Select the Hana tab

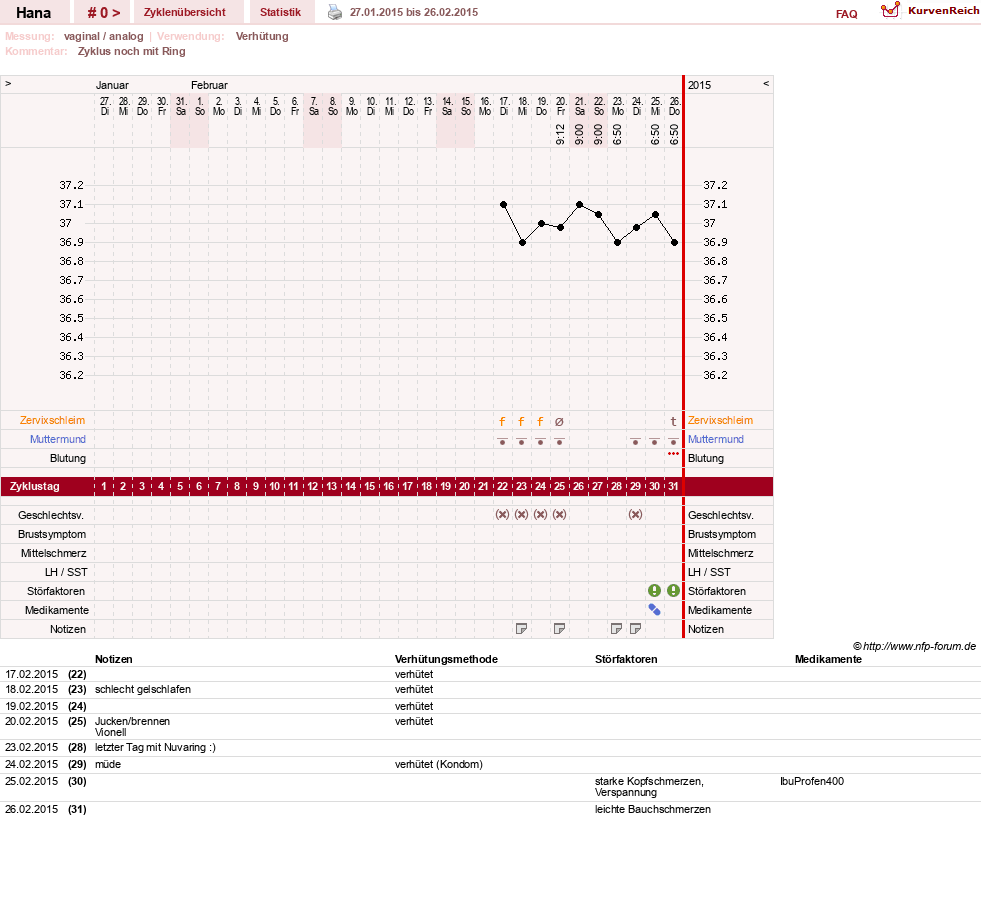pyautogui.click(x=33, y=13)
